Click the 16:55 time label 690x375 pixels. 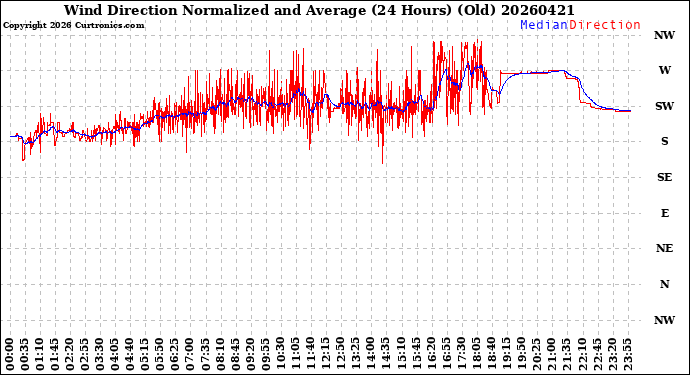[447, 354]
